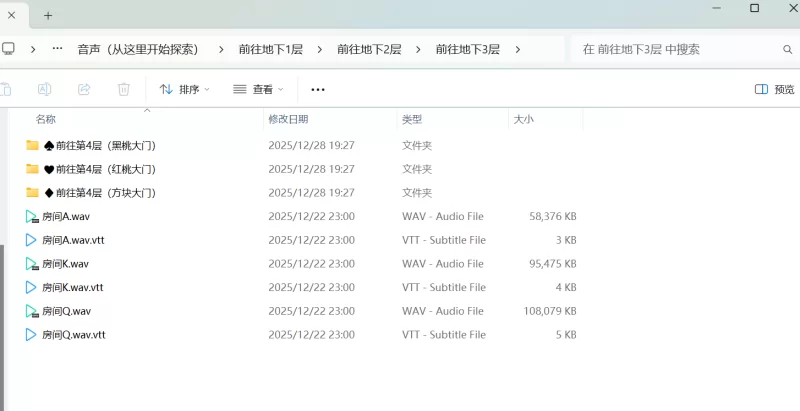Select the 房间A.wav.vtt subtitle file icon
800x411 pixels.
pyautogui.click(x=31, y=240)
